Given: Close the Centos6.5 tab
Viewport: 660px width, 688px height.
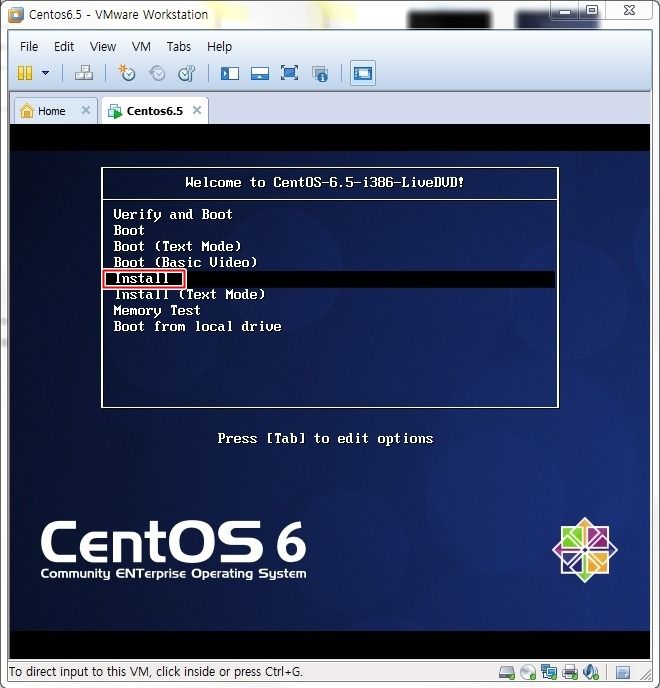Looking at the screenshot, I should (x=197, y=110).
